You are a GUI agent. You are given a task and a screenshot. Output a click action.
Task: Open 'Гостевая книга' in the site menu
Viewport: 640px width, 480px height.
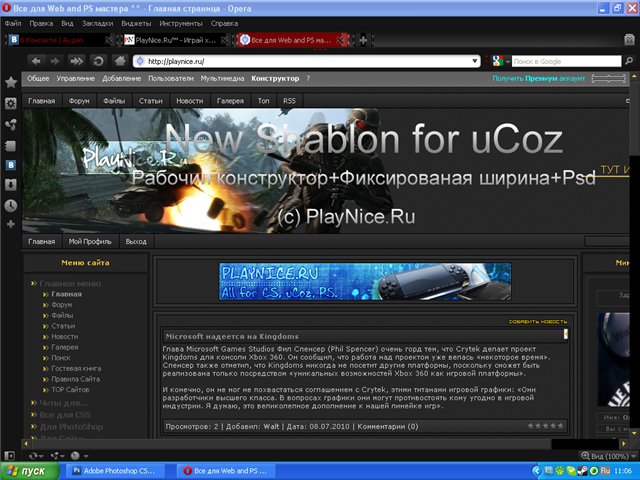coord(76,368)
